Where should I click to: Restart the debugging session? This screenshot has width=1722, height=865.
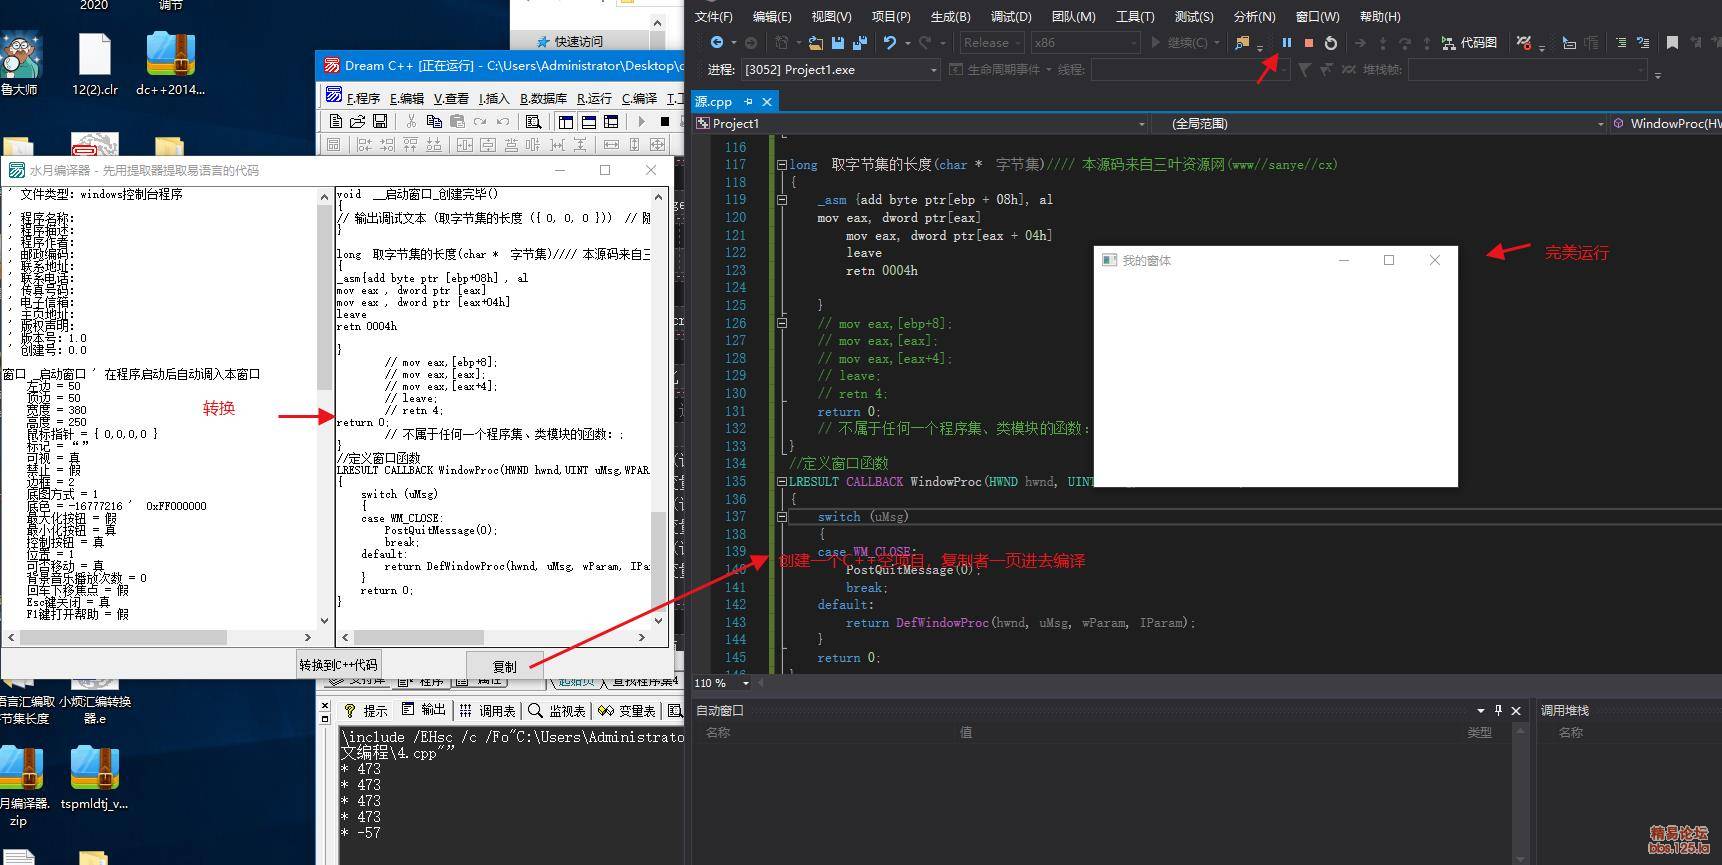coord(1331,43)
